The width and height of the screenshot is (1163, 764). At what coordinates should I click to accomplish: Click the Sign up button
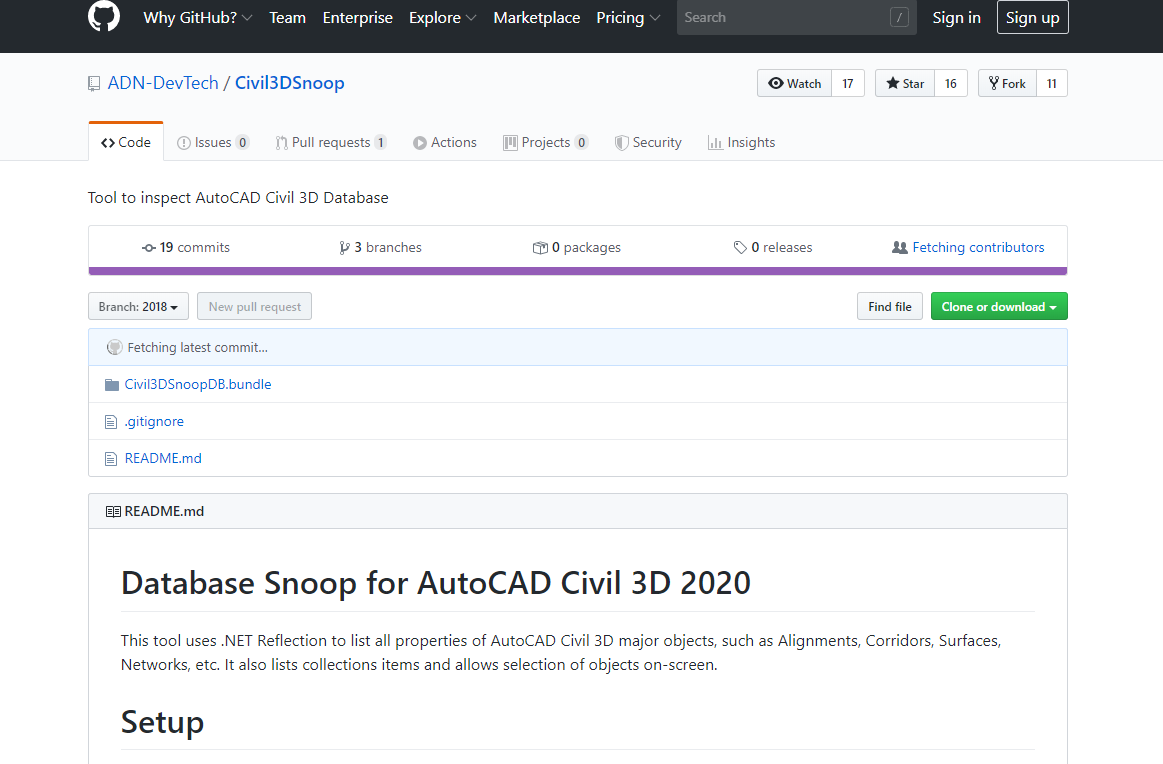coord(1032,17)
